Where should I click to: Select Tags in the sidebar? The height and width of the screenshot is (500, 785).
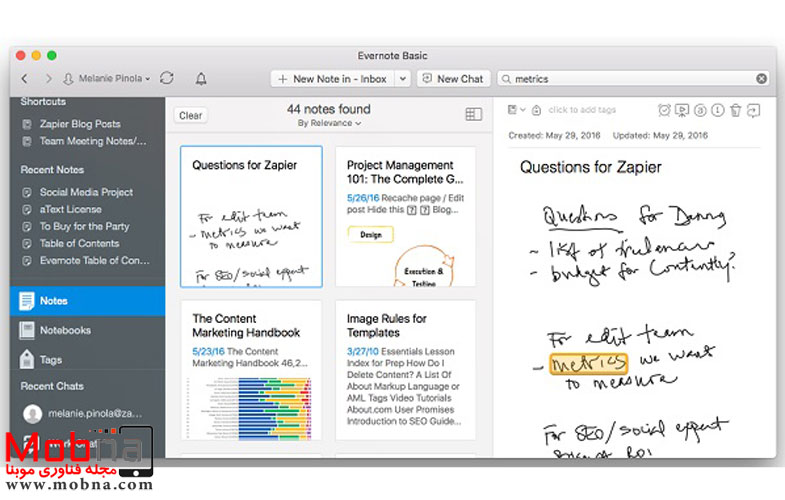[x=52, y=359]
